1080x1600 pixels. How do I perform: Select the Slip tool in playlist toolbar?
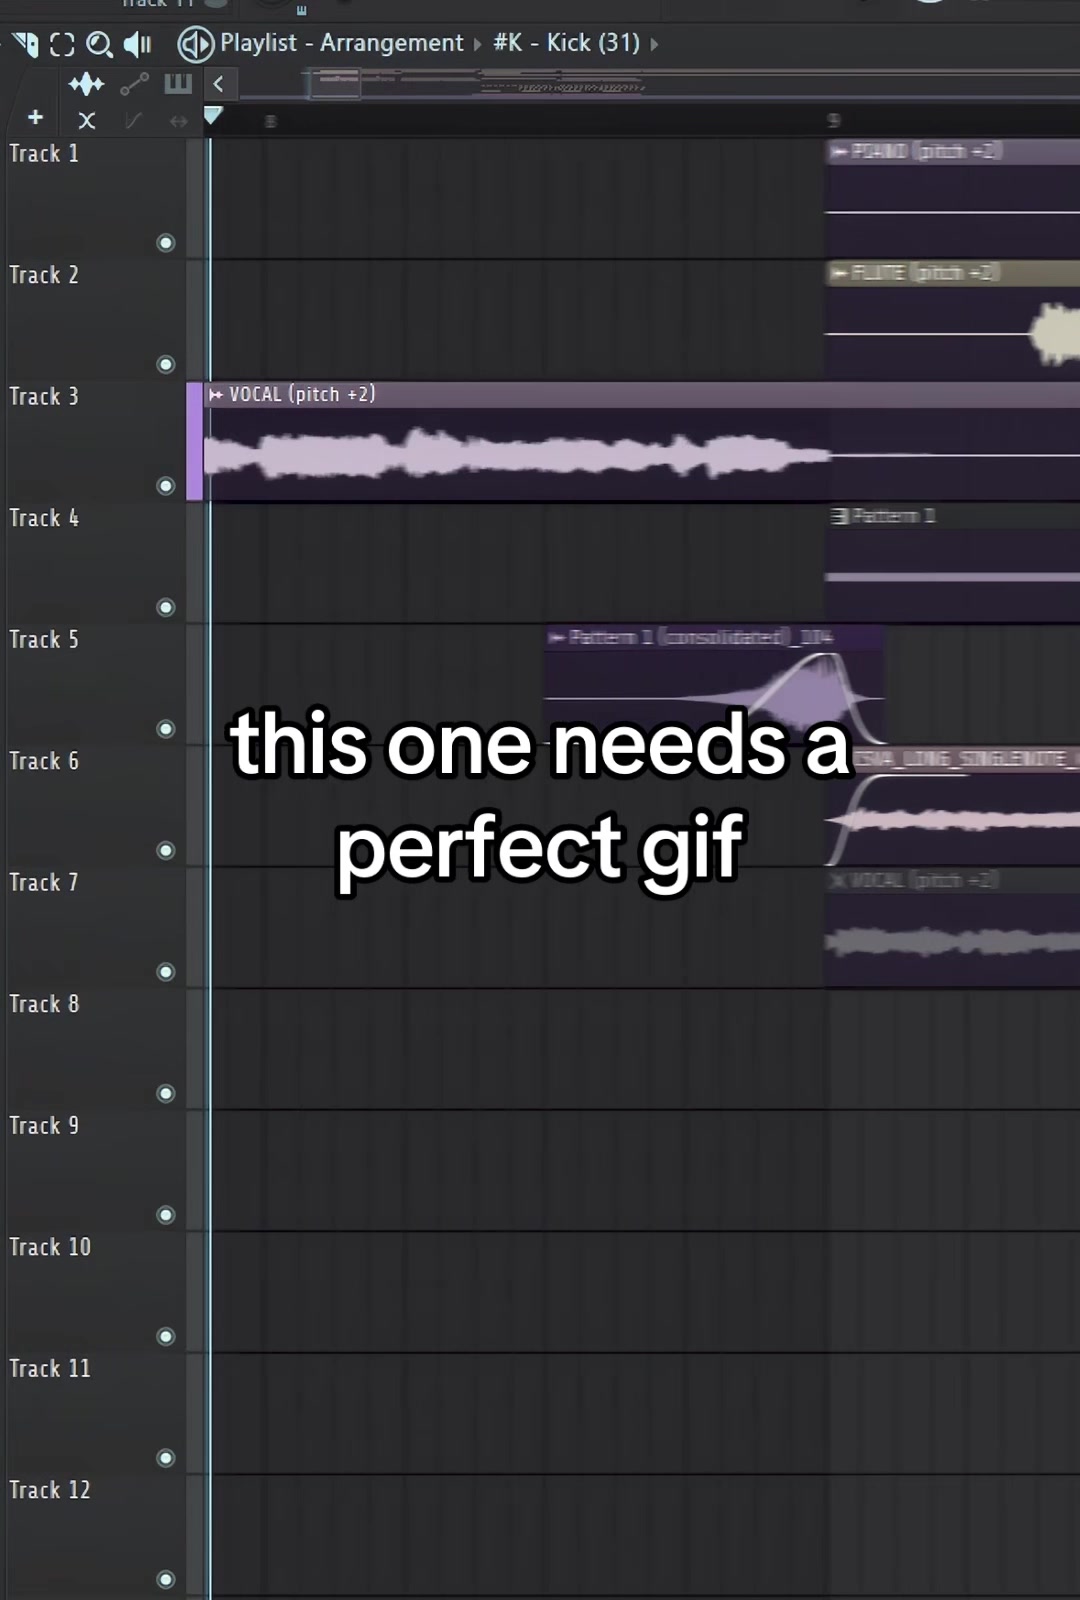coord(26,44)
